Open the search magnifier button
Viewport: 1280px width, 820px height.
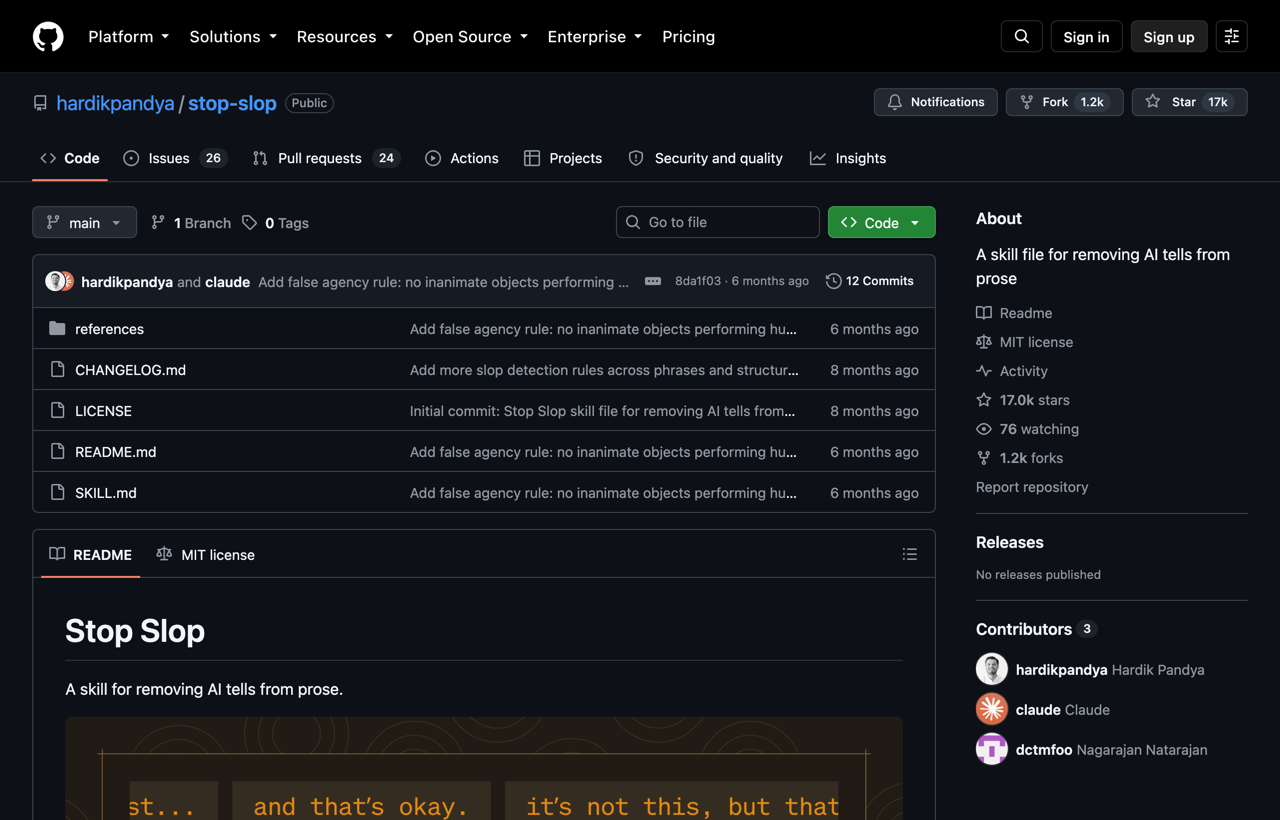click(x=1022, y=37)
